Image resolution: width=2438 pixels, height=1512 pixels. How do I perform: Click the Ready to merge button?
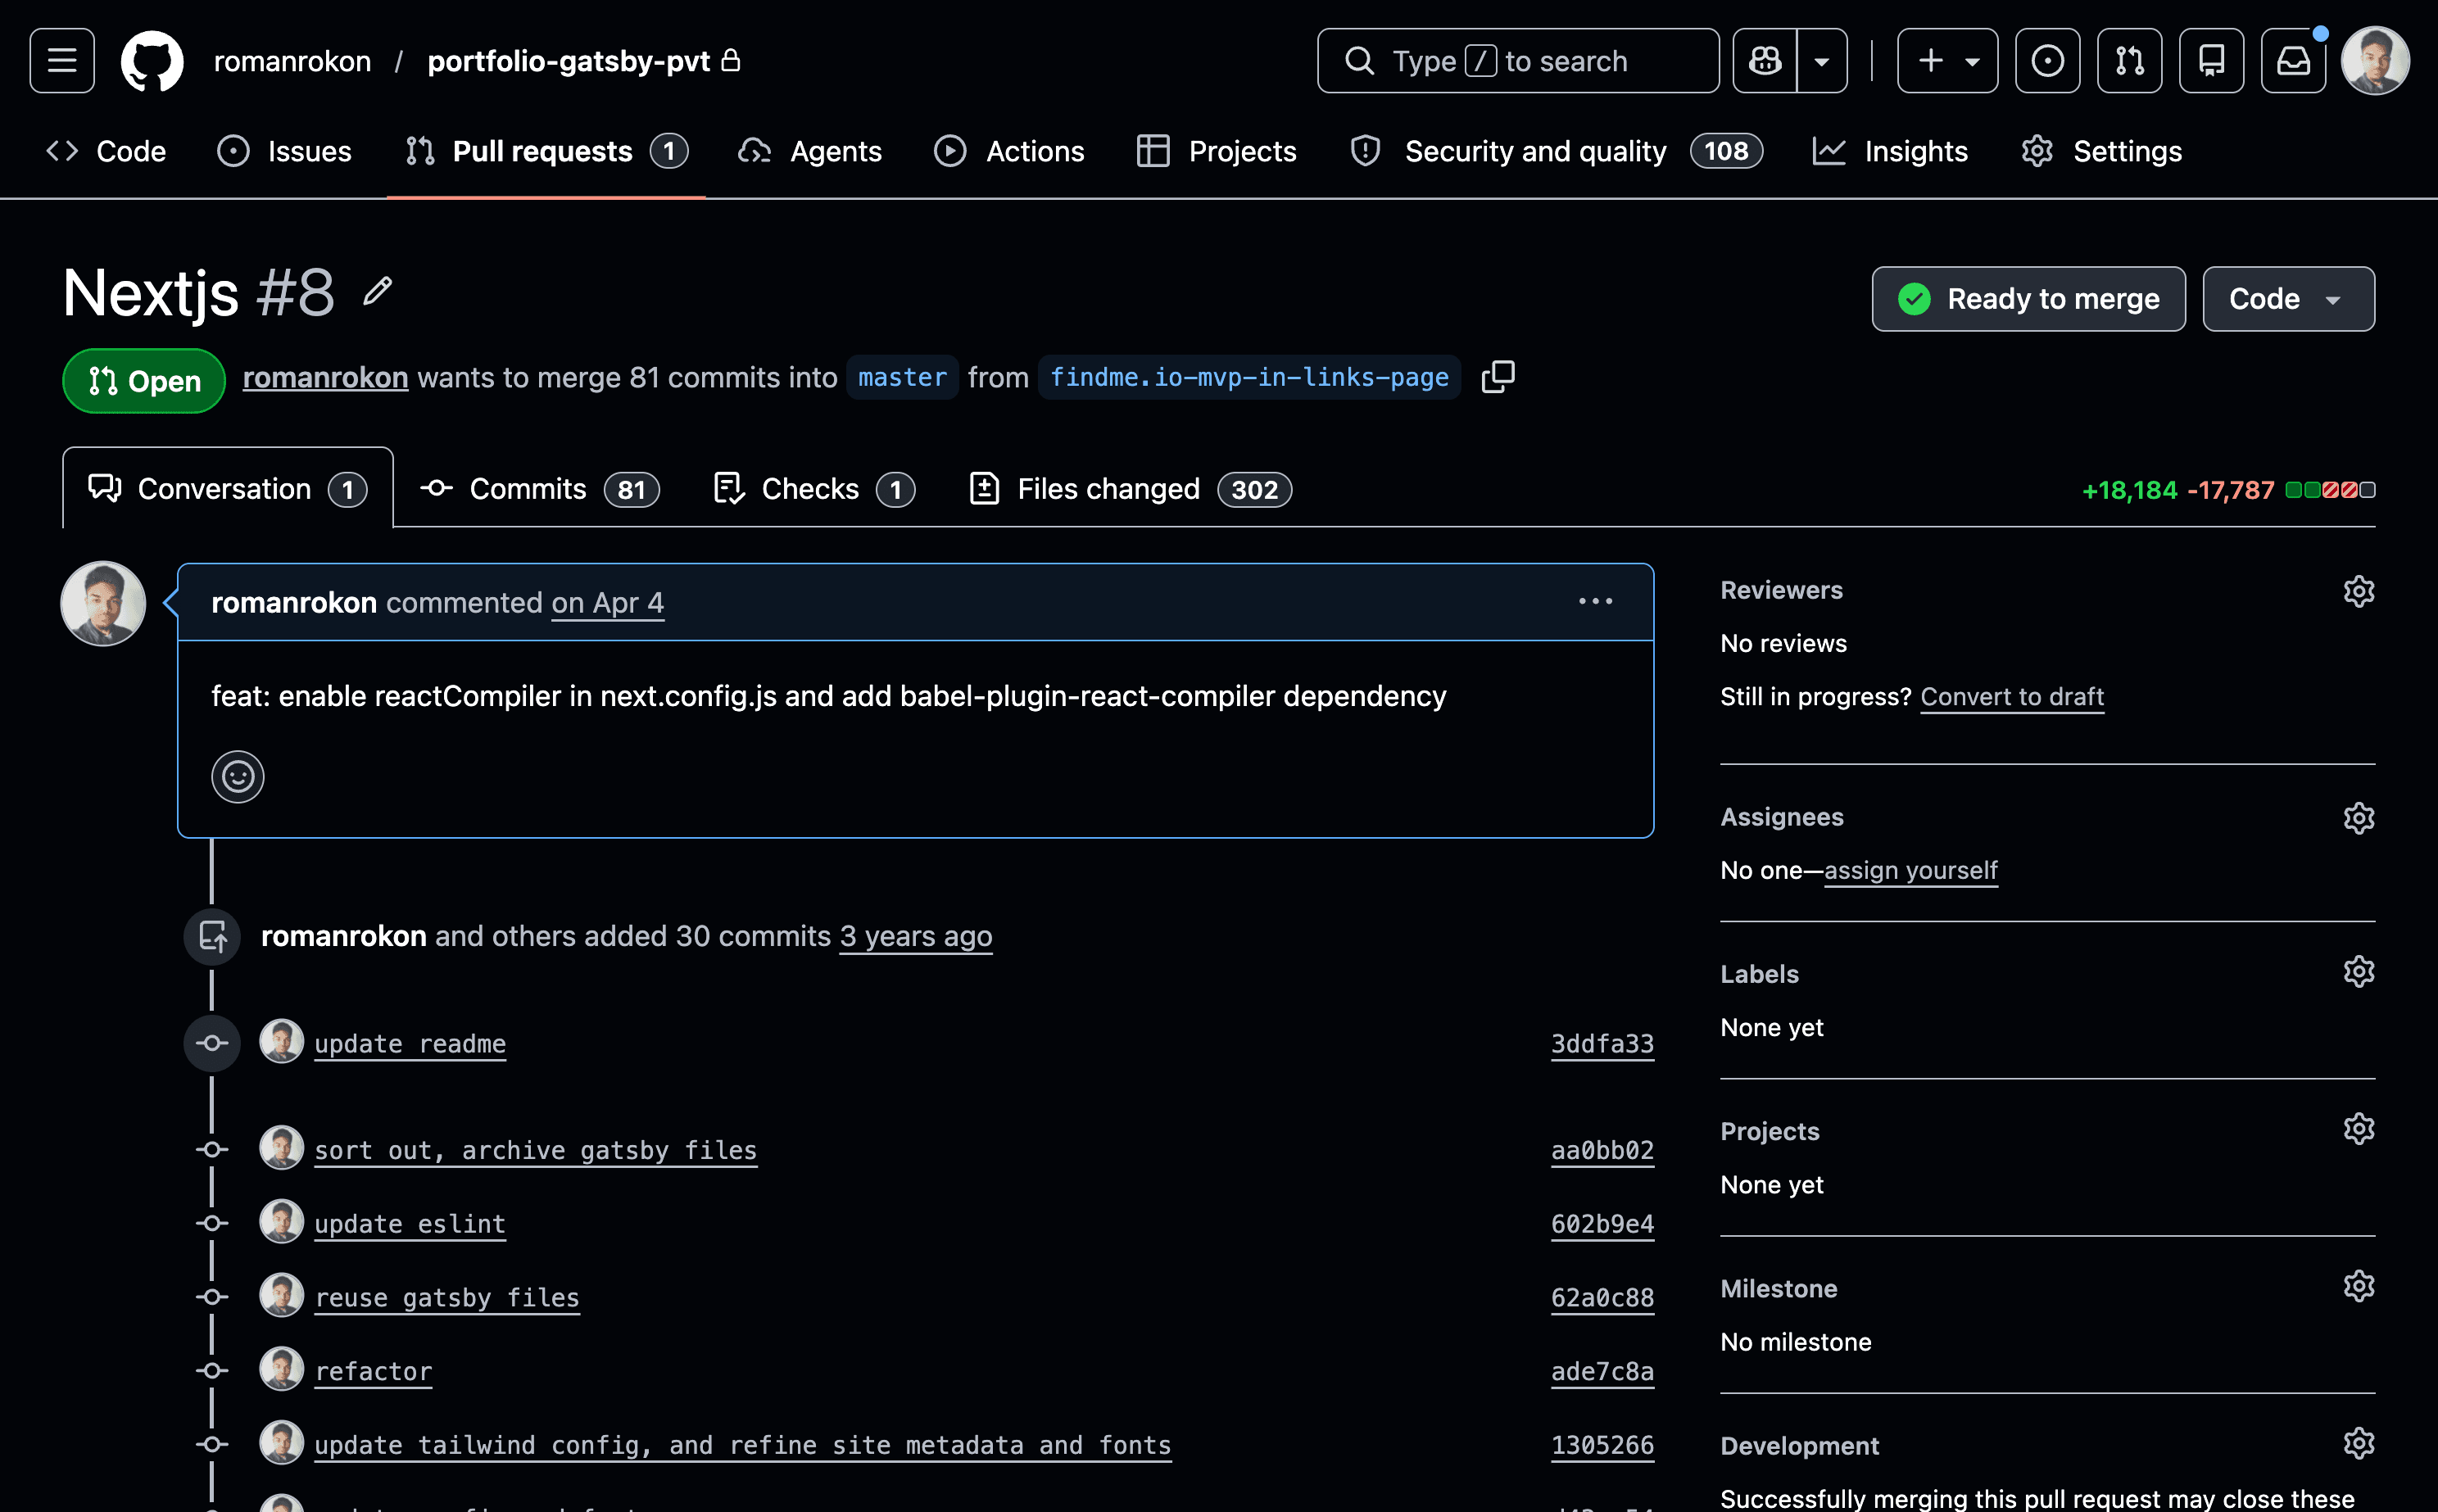click(2028, 299)
